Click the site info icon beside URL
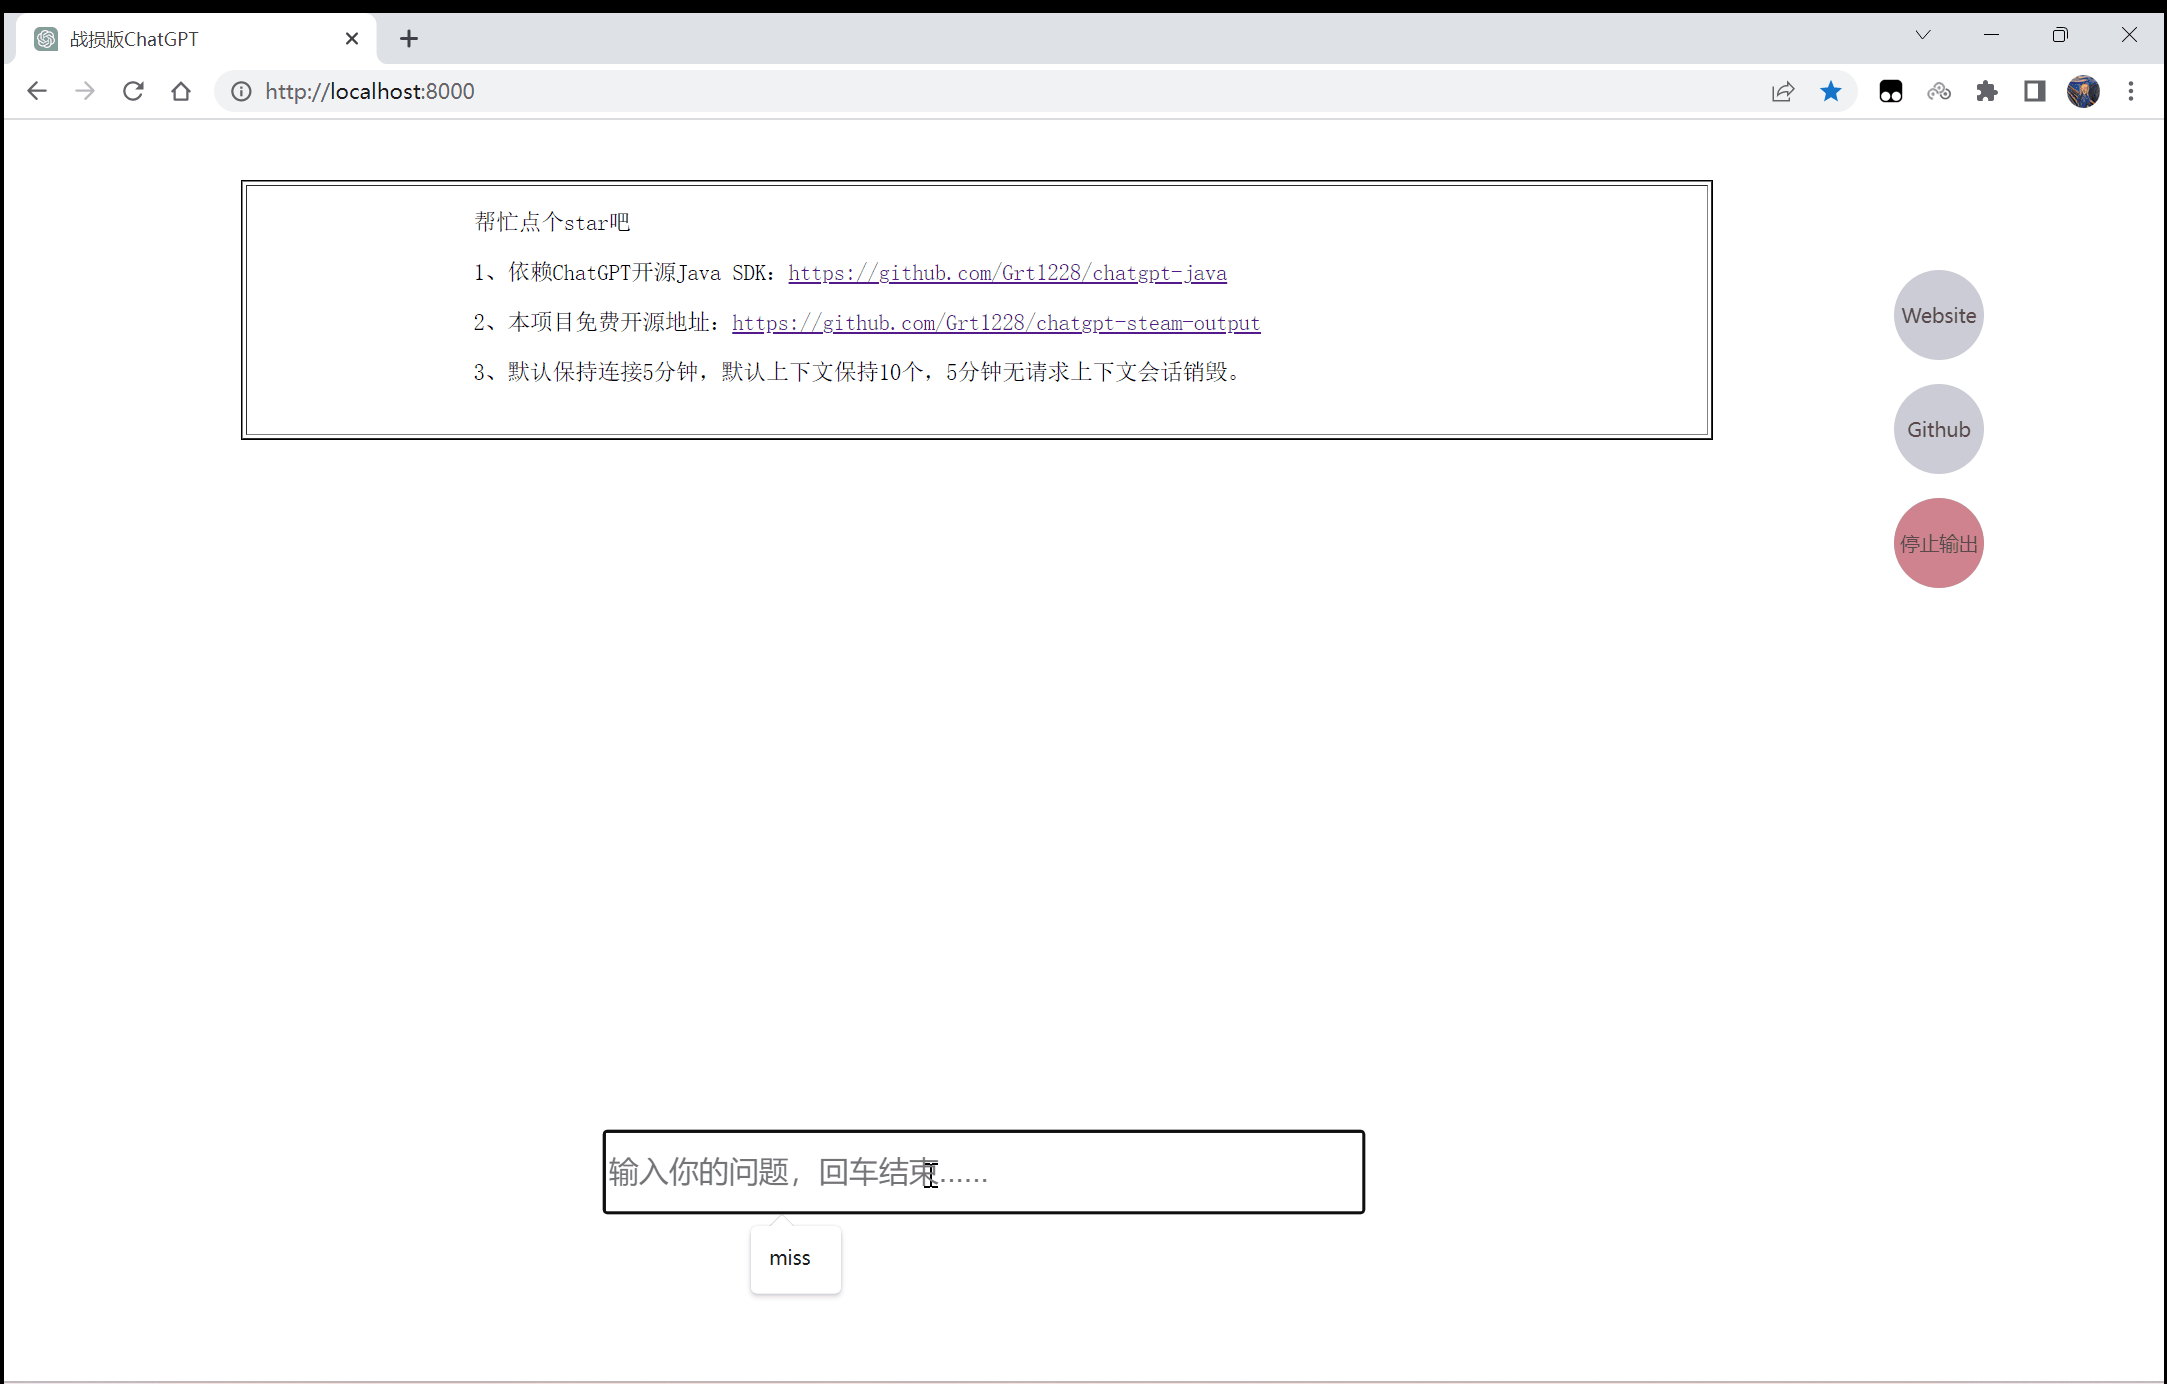Image resolution: width=2167 pixels, height=1384 pixels. click(240, 91)
